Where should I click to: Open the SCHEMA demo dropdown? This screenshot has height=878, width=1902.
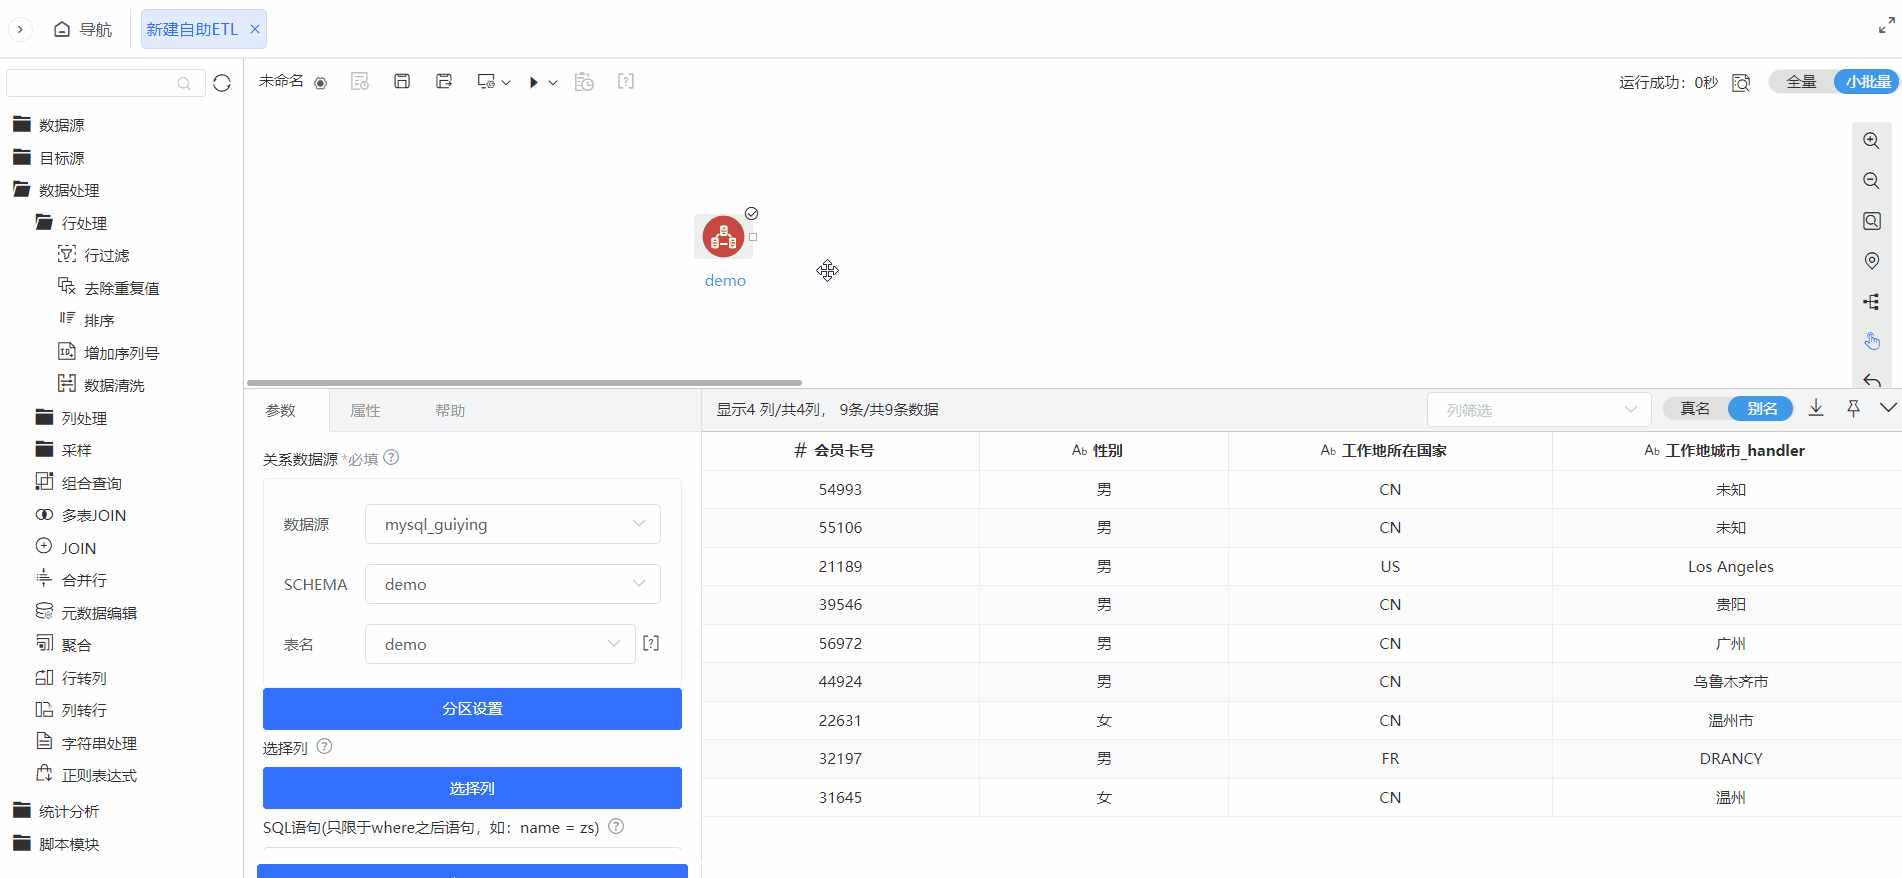pos(512,584)
